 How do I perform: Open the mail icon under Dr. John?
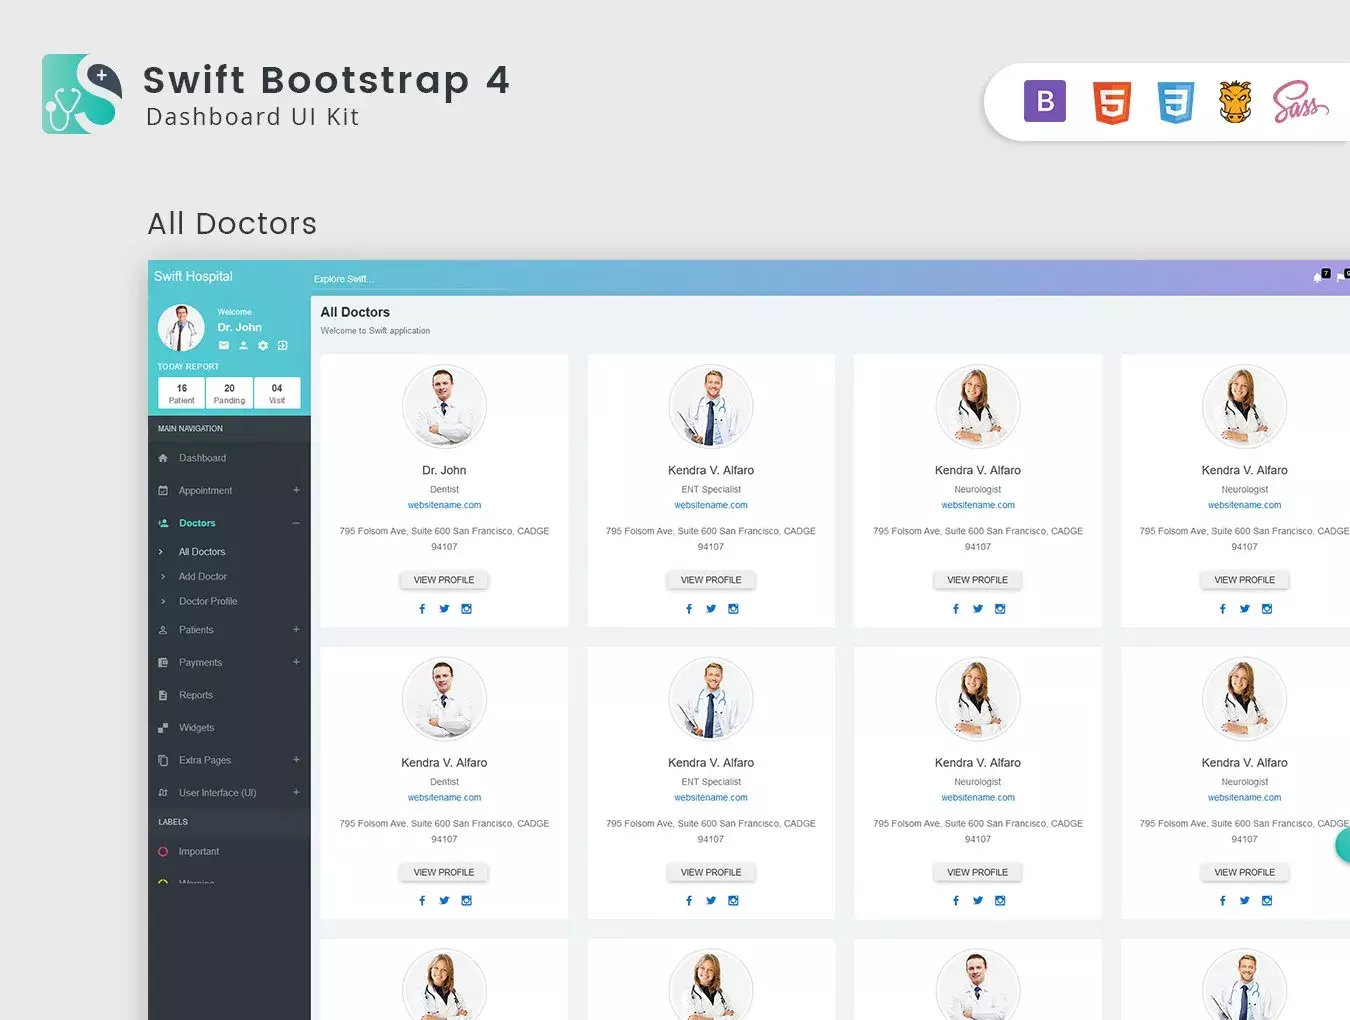[224, 345]
